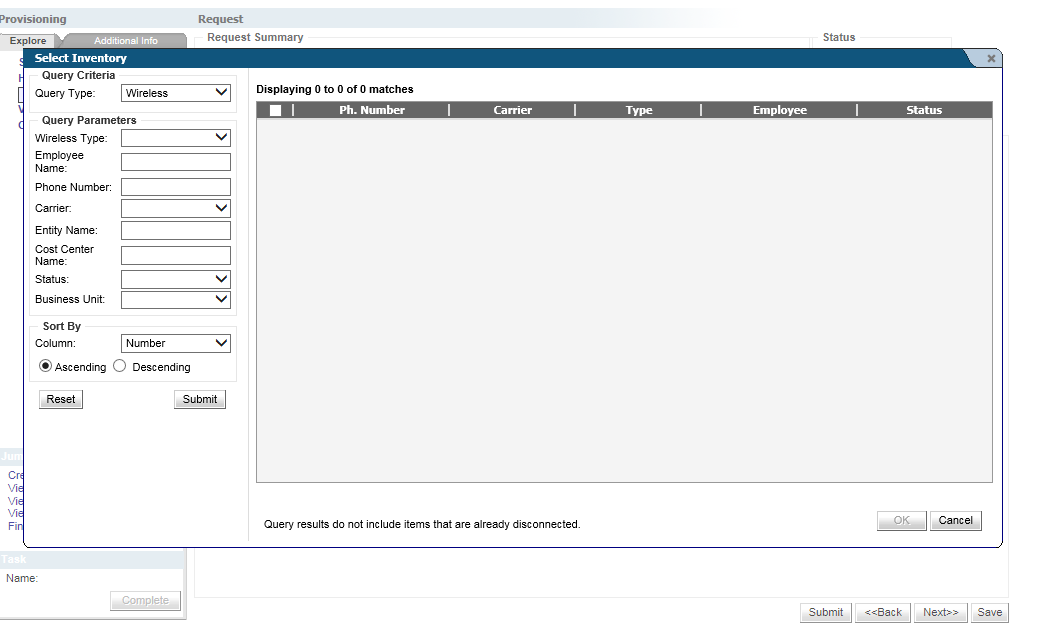
Task: Open the Business Unit dropdown
Action: pos(175,299)
